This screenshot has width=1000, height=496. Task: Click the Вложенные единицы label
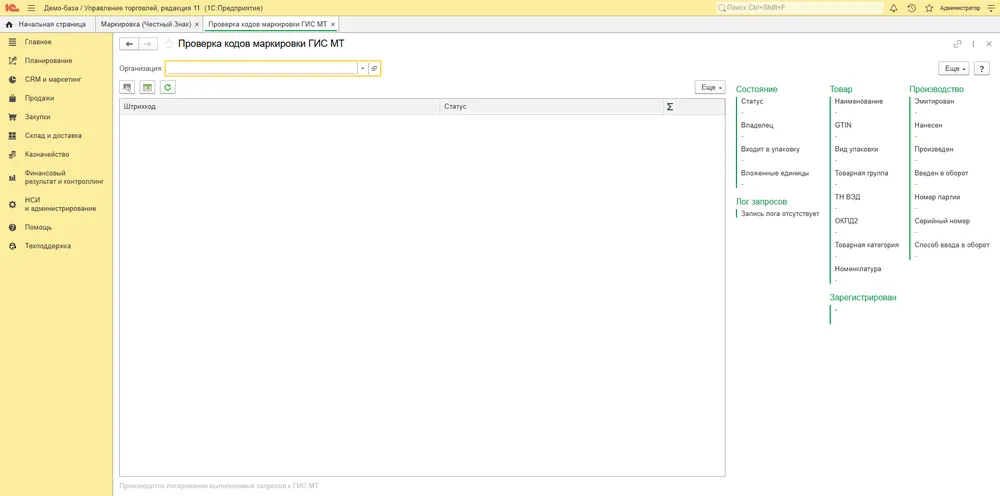tap(775, 173)
